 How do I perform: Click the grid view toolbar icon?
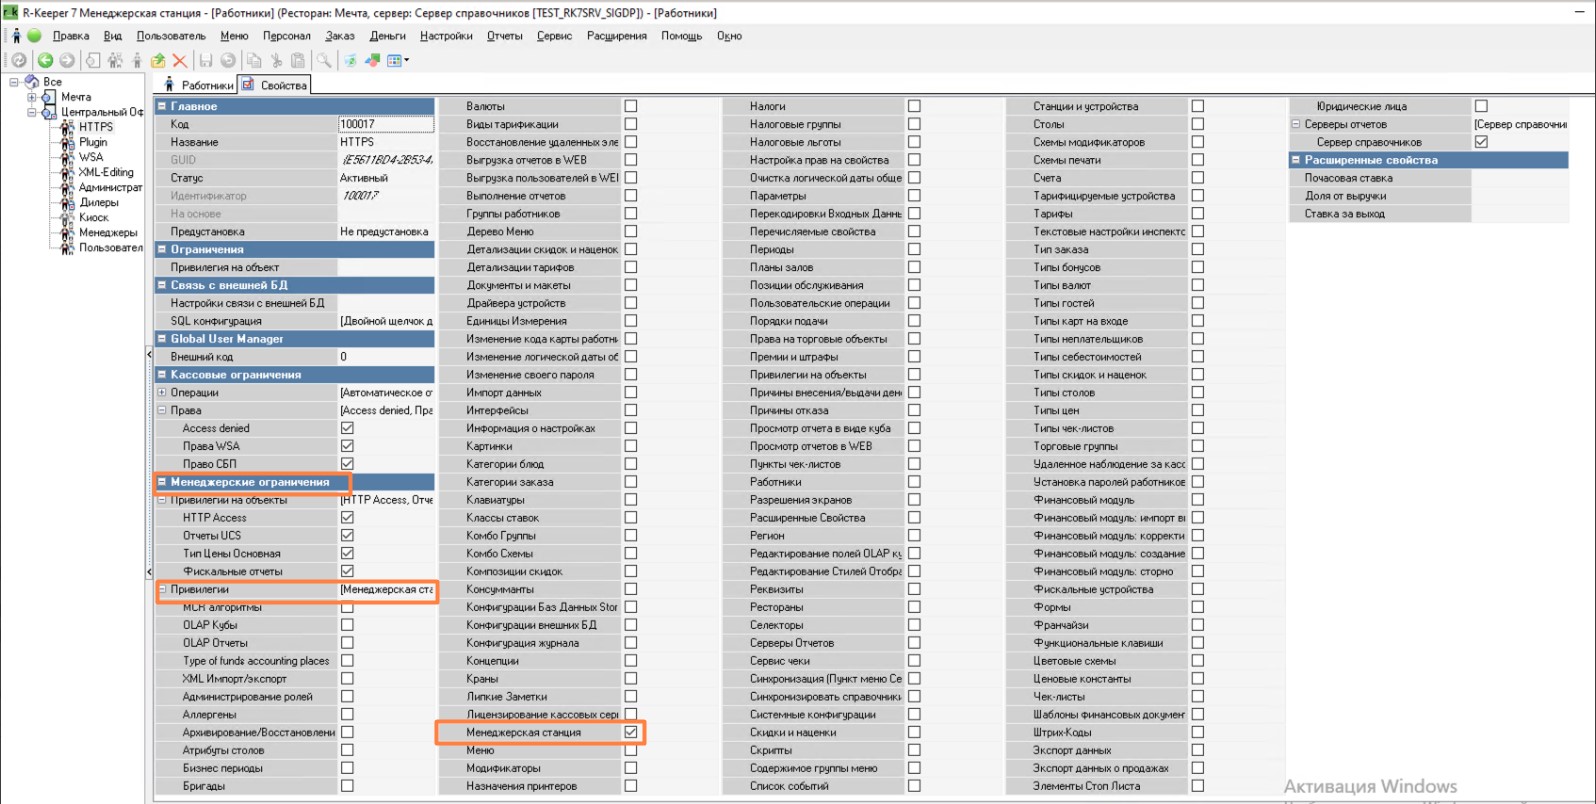tap(395, 61)
